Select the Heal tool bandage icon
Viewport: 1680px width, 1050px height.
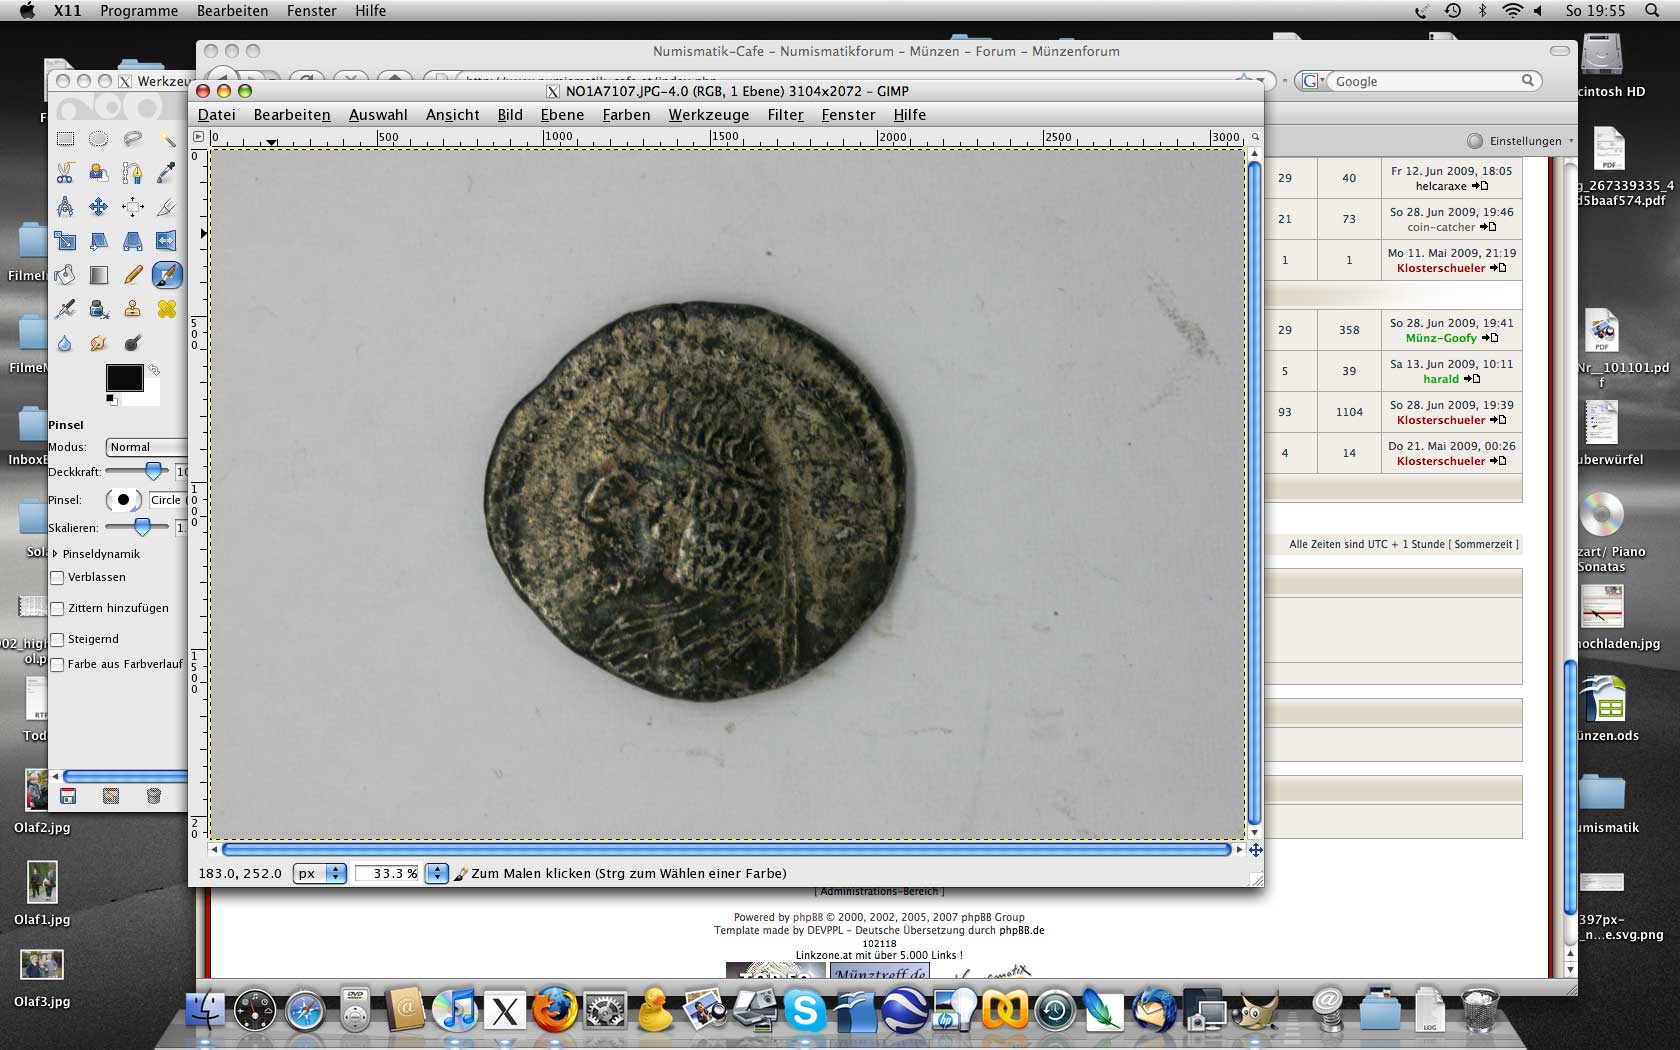(x=166, y=309)
